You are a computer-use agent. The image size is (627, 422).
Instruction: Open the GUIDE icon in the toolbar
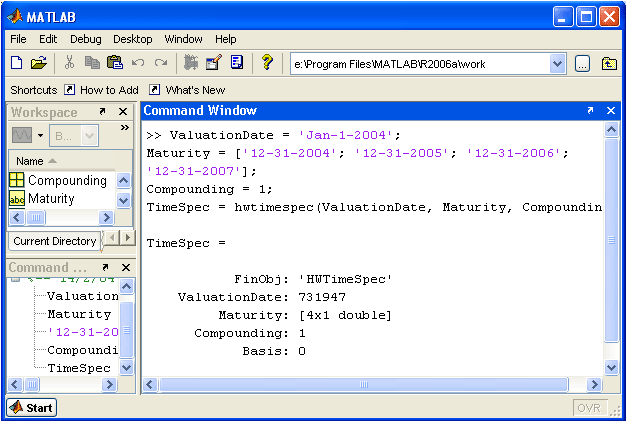click(214, 63)
